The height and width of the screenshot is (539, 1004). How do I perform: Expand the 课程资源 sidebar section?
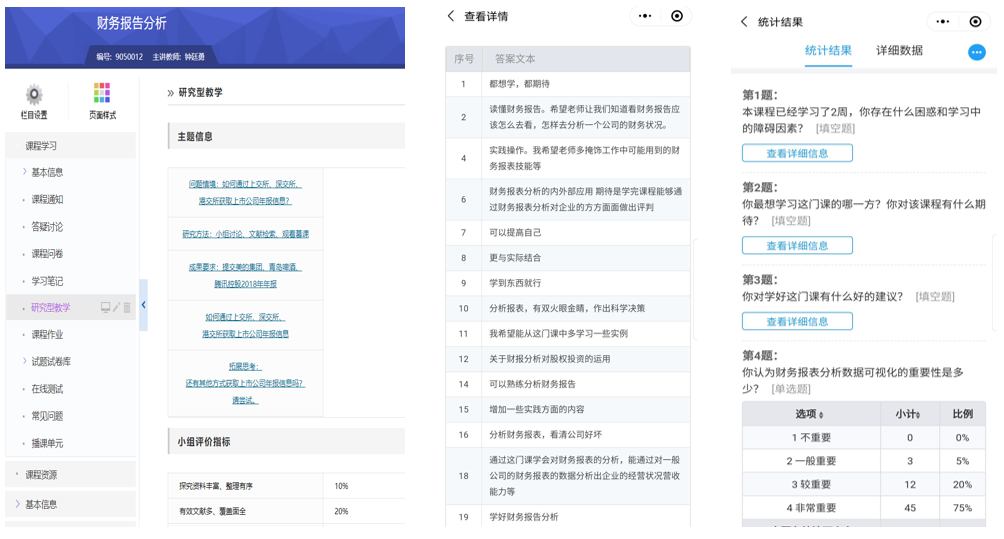[x=40, y=474]
